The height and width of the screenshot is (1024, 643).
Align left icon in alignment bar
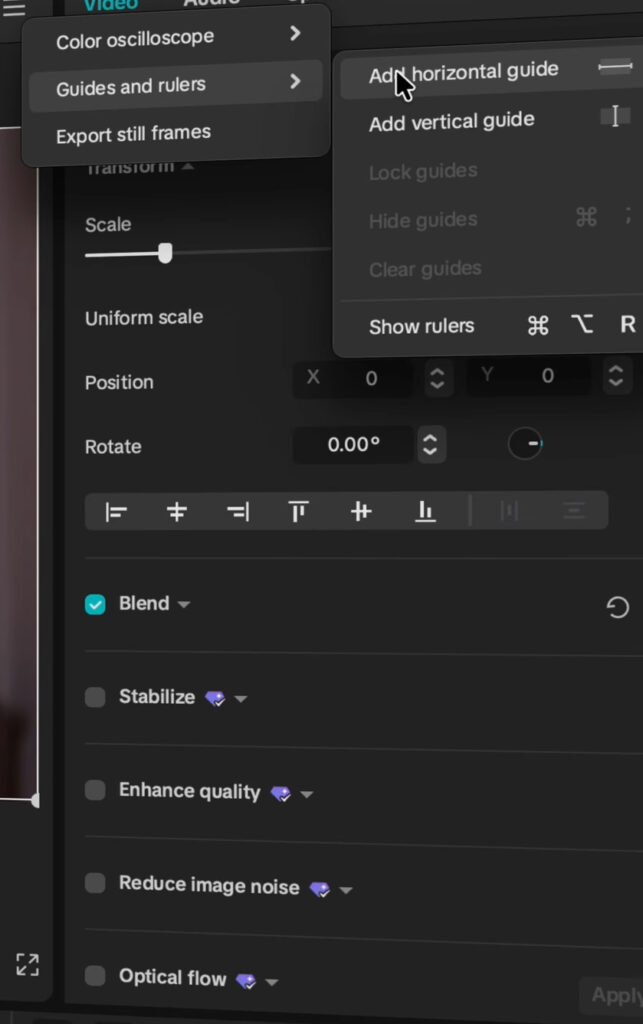click(x=116, y=512)
